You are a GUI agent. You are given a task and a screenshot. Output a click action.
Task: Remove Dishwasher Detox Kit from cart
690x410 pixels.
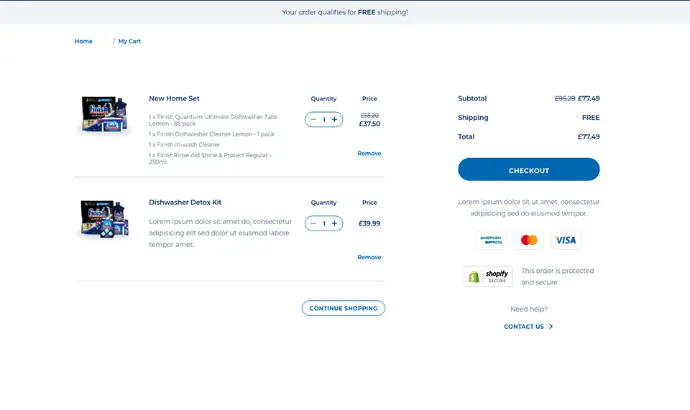tap(369, 258)
